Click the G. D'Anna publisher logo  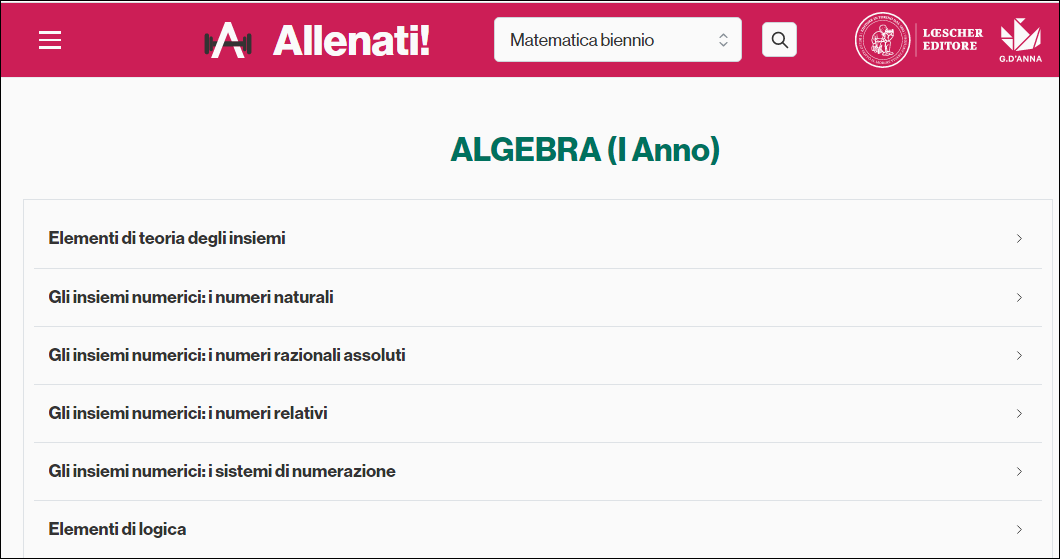point(1020,40)
